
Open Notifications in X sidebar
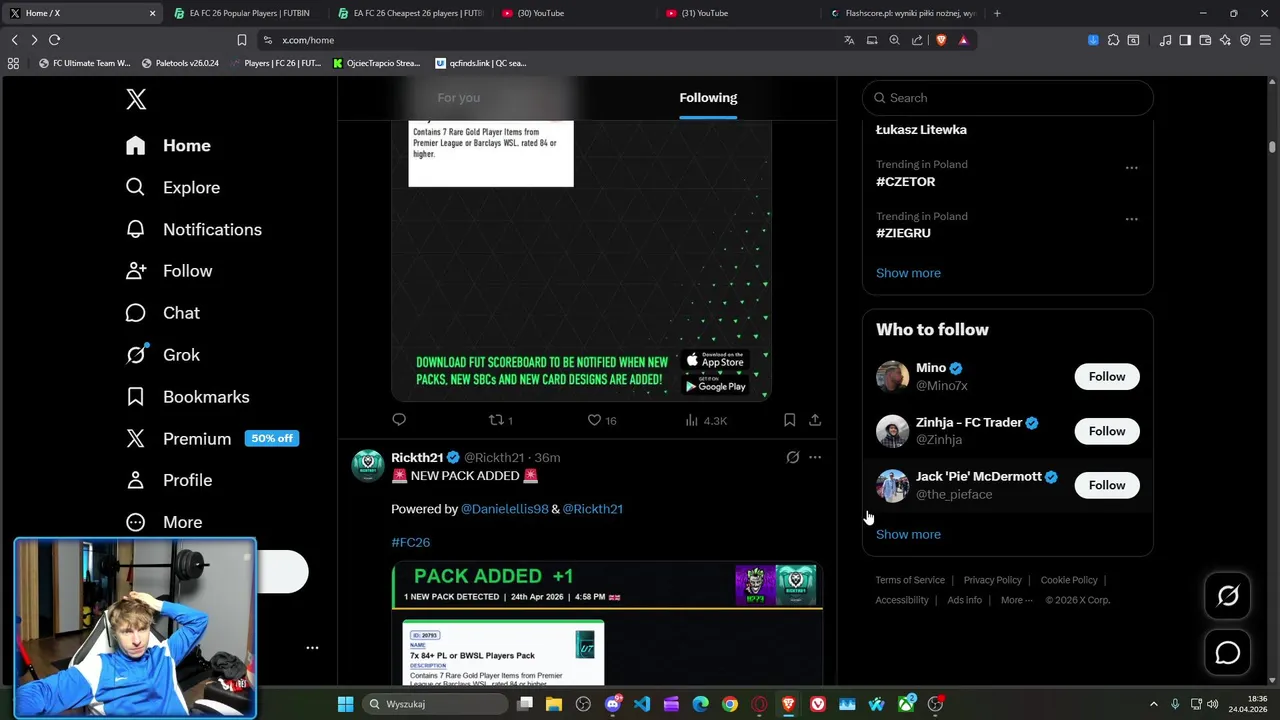click(193, 229)
